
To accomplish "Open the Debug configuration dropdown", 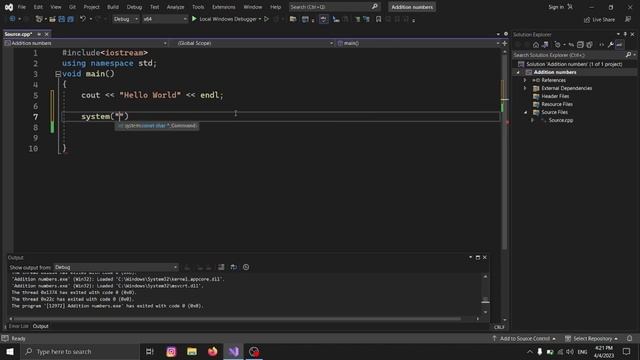I will pos(126,19).
